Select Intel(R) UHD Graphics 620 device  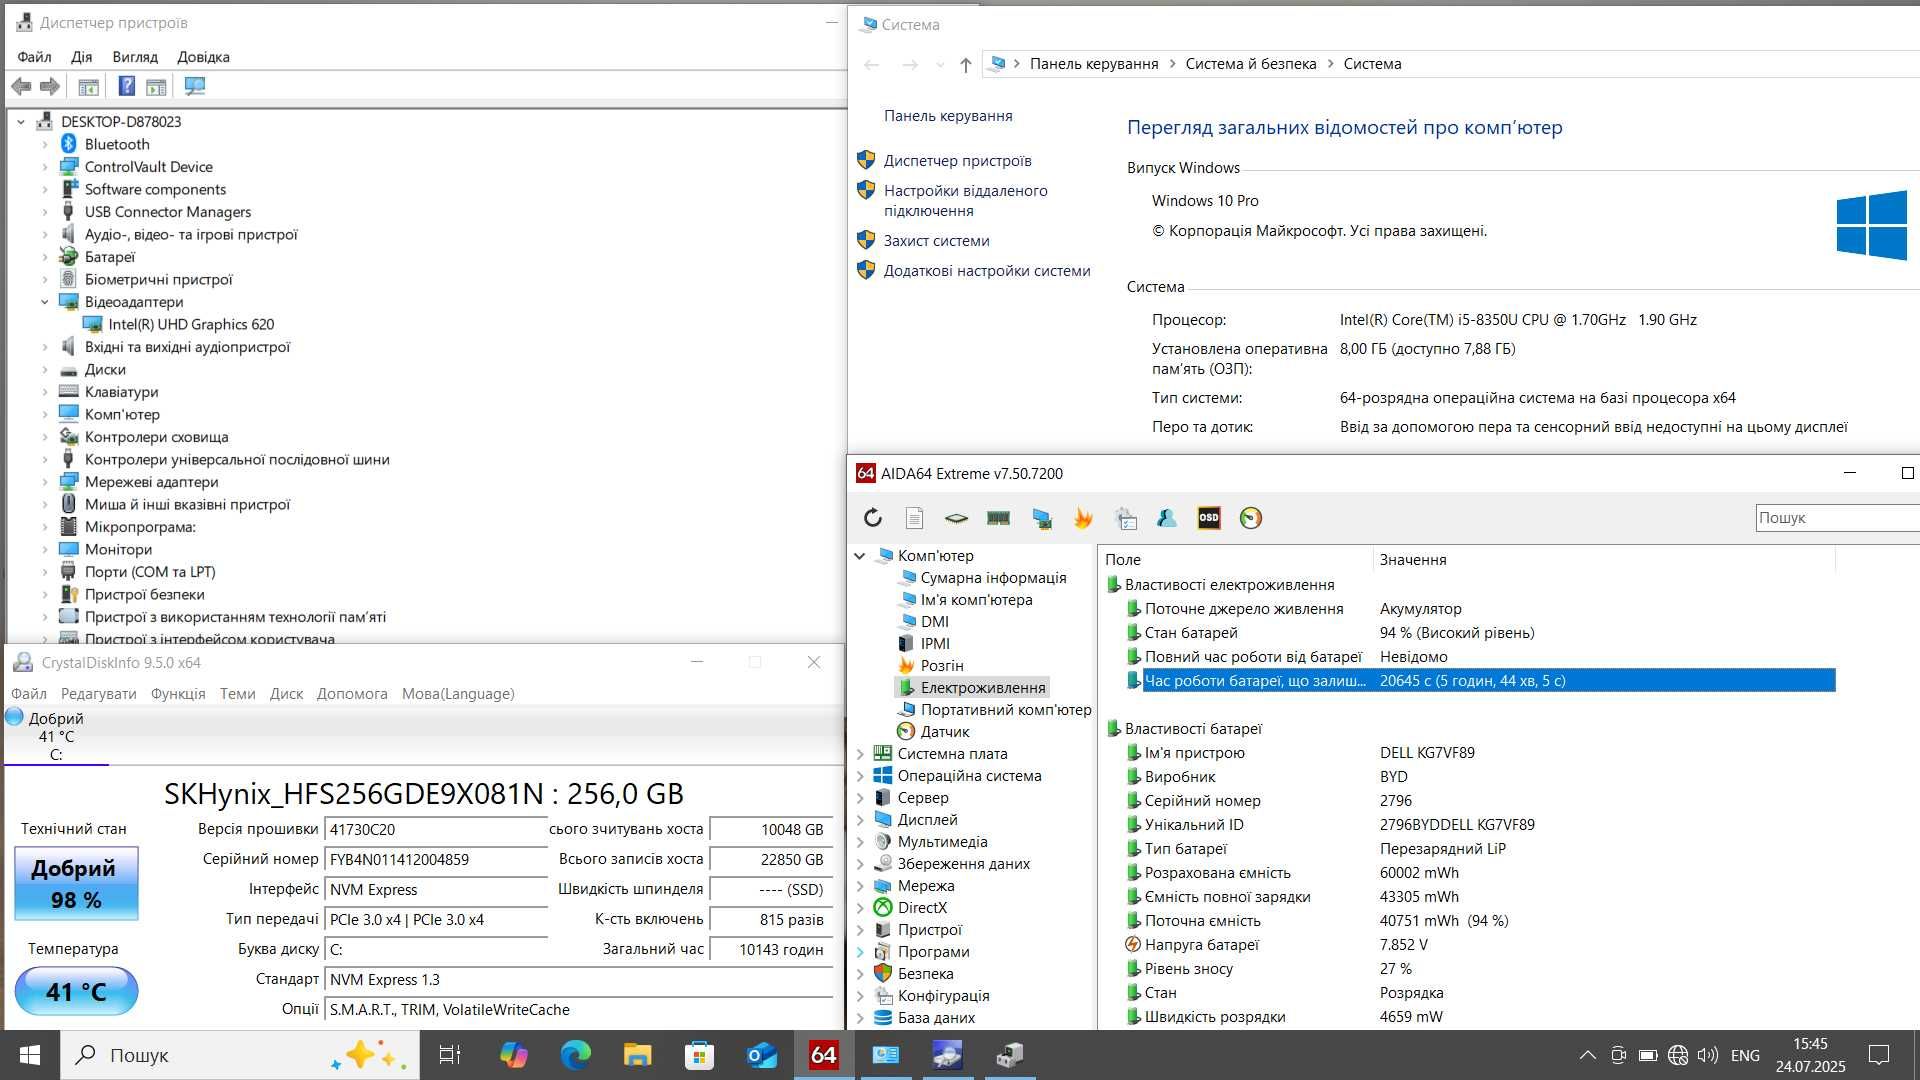[x=191, y=325]
